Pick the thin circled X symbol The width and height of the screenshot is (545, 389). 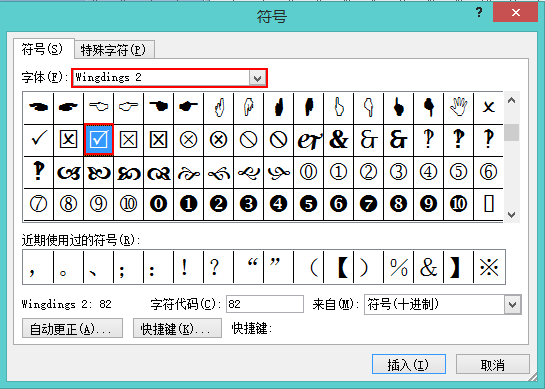(x=188, y=140)
